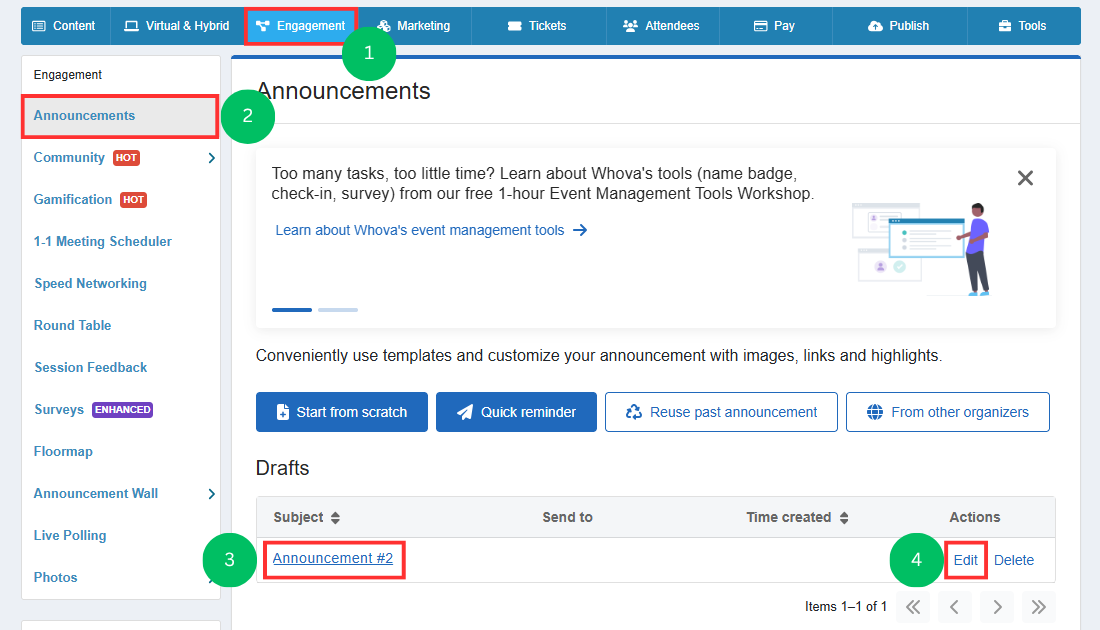
Task: Open the Marketing tab
Action: (x=414, y=26)
